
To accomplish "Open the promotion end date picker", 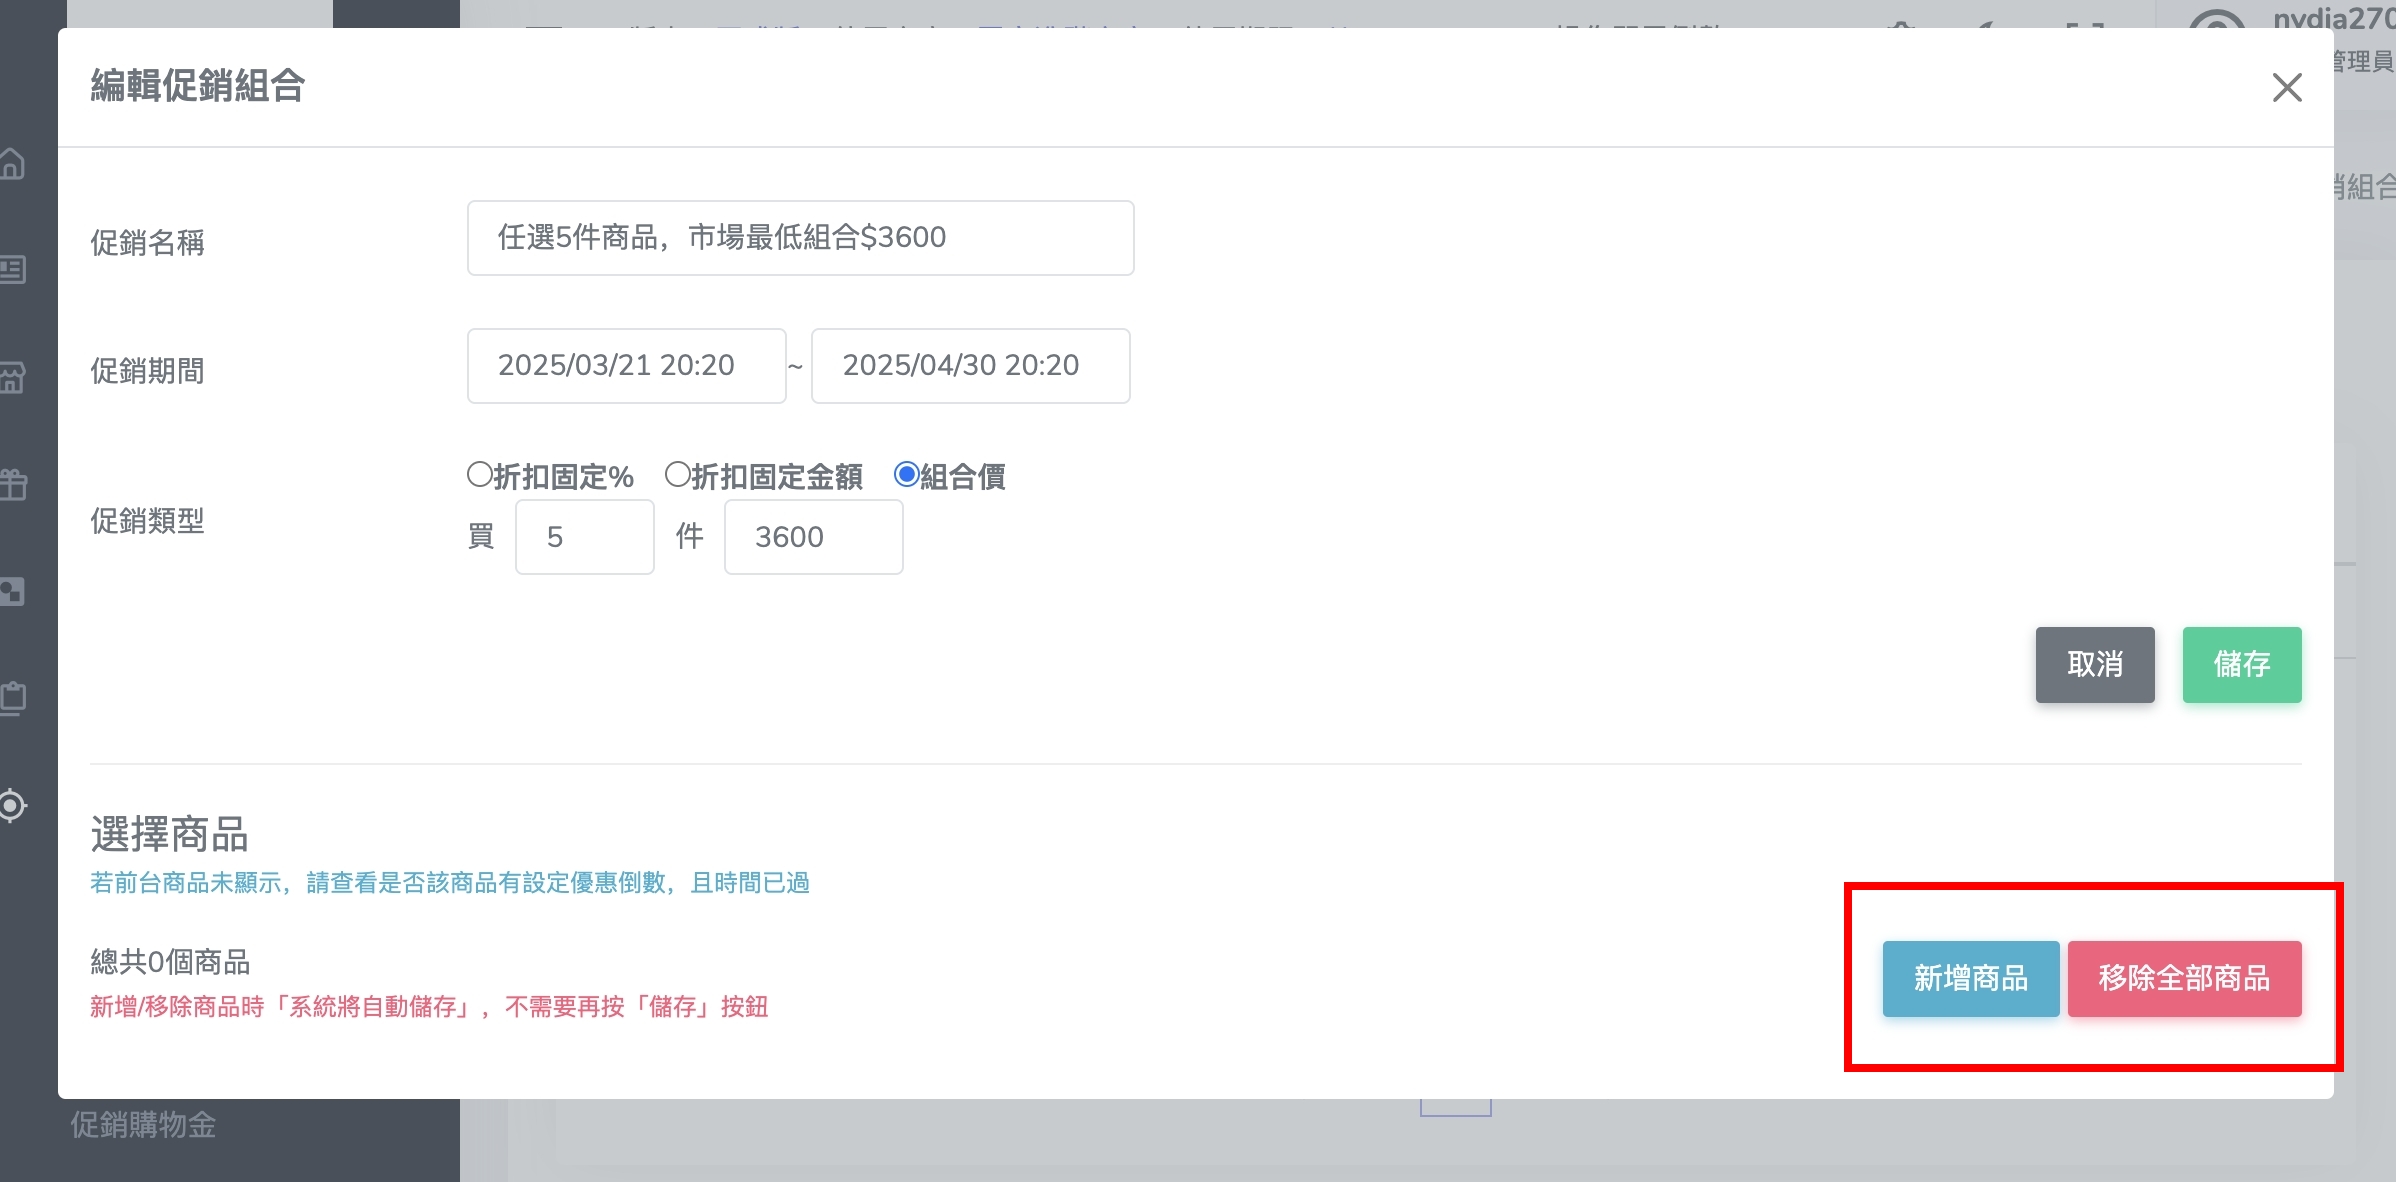I will 970,366.
